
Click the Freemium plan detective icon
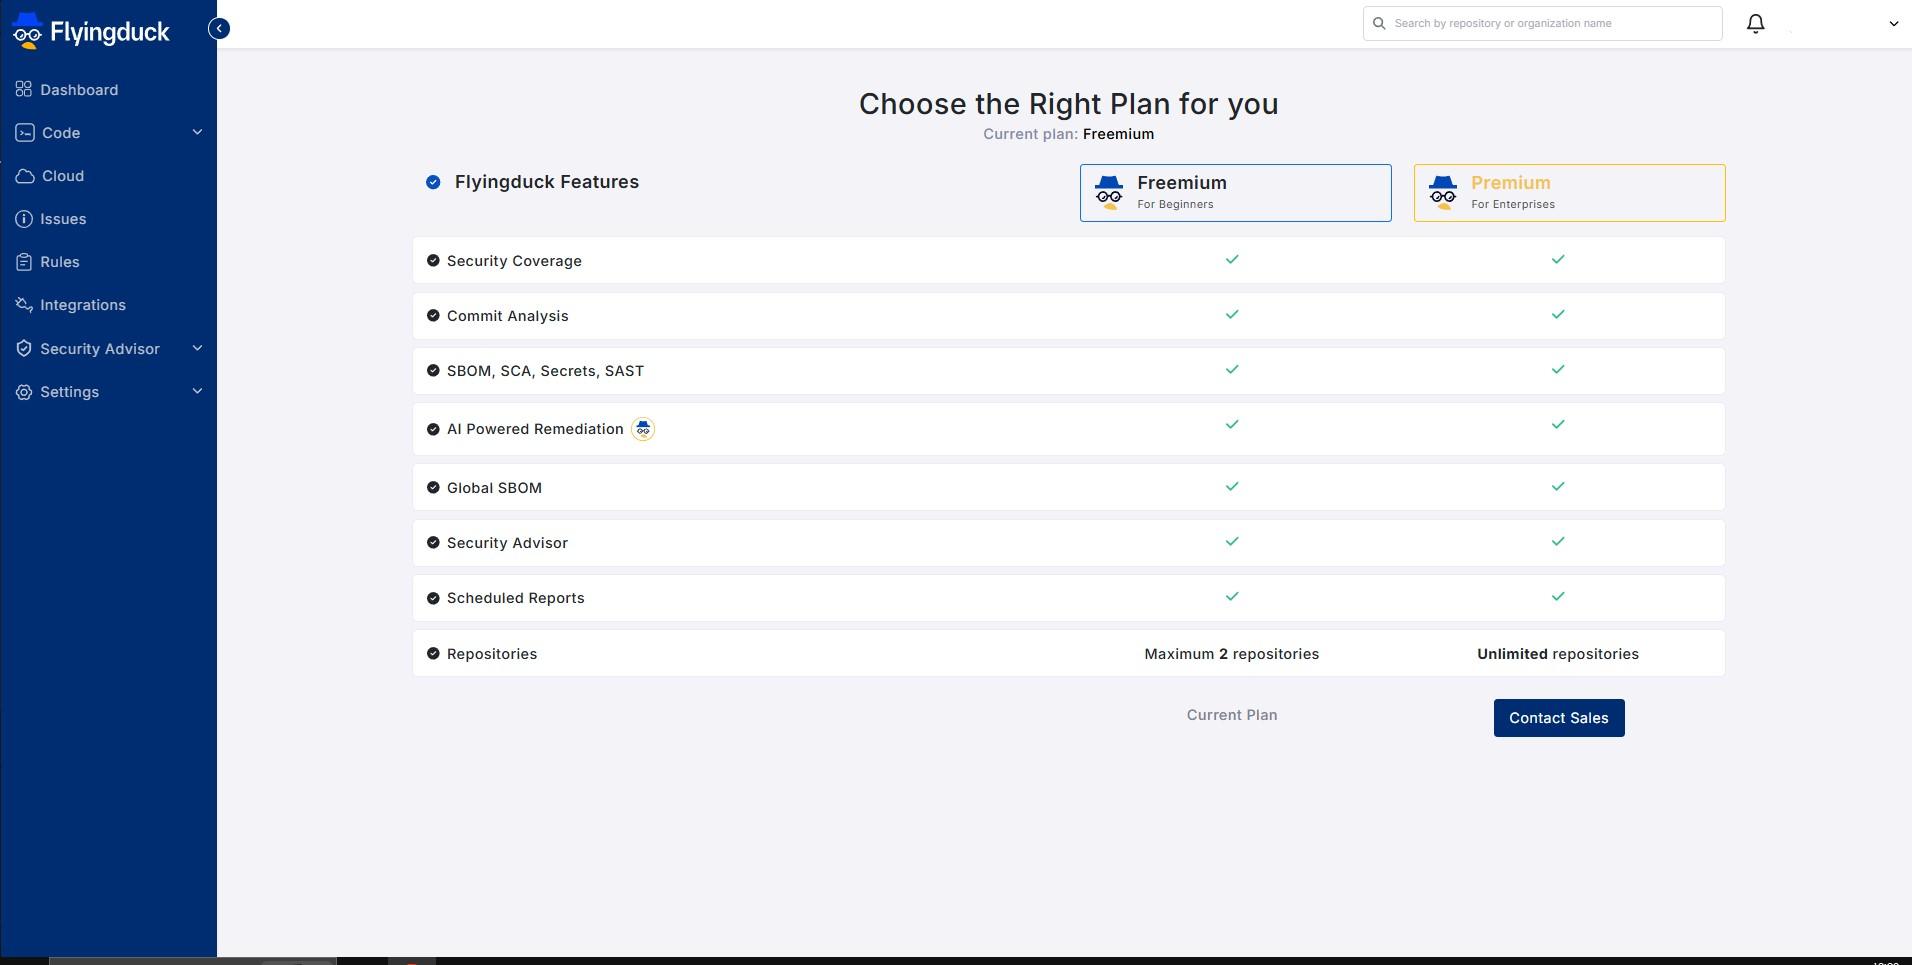(1108, 192)
